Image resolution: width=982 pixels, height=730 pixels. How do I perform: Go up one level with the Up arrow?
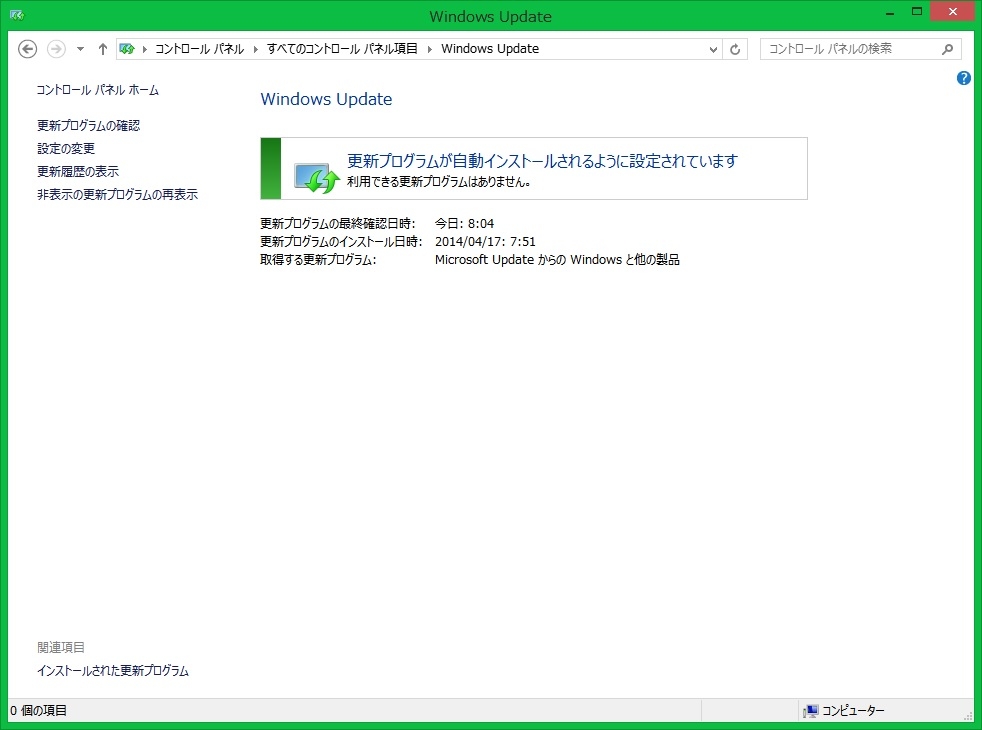click(103, 49)
